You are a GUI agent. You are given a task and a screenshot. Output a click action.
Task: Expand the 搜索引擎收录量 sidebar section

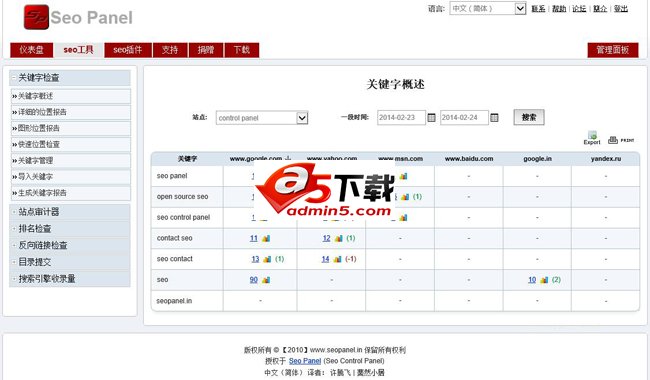[70, 278]
